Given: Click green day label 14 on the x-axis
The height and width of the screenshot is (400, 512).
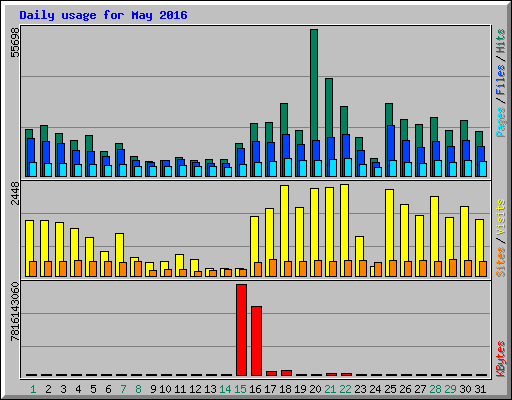Looking at the screenshot, I should pyautogui.click(x=225, y=389).
